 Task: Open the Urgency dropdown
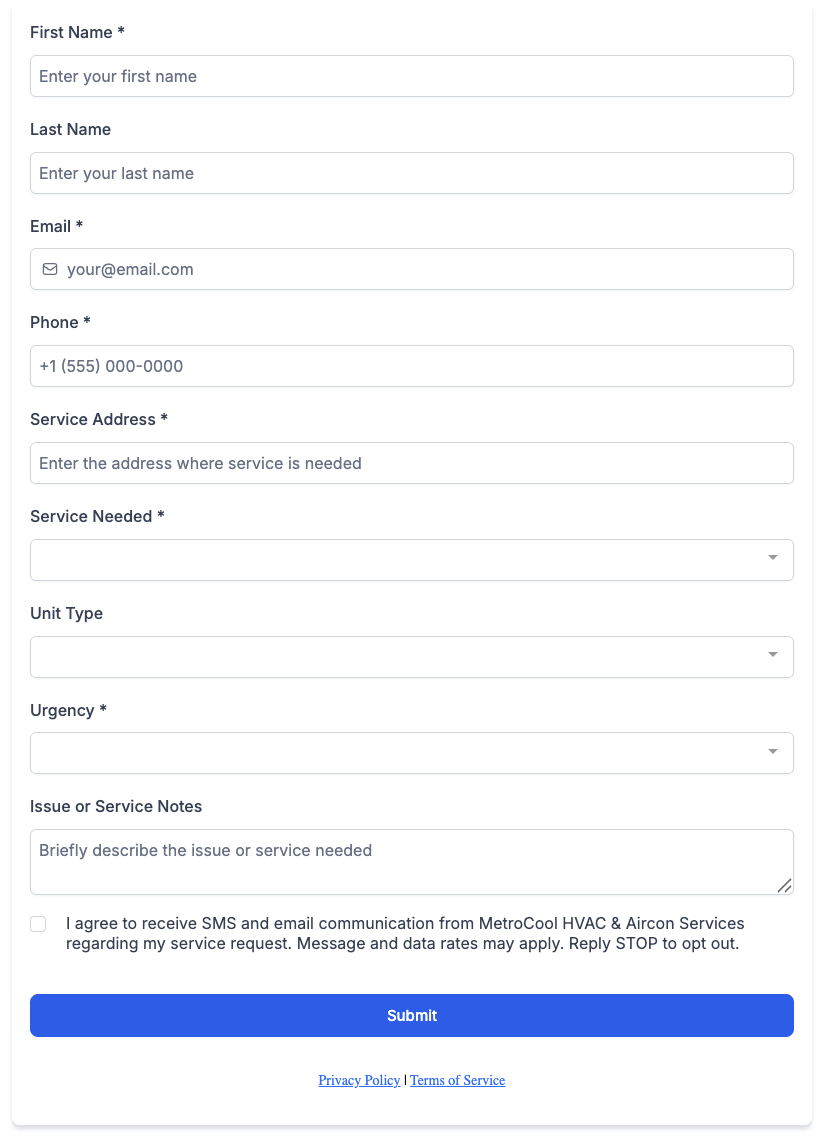click(412, 753)
